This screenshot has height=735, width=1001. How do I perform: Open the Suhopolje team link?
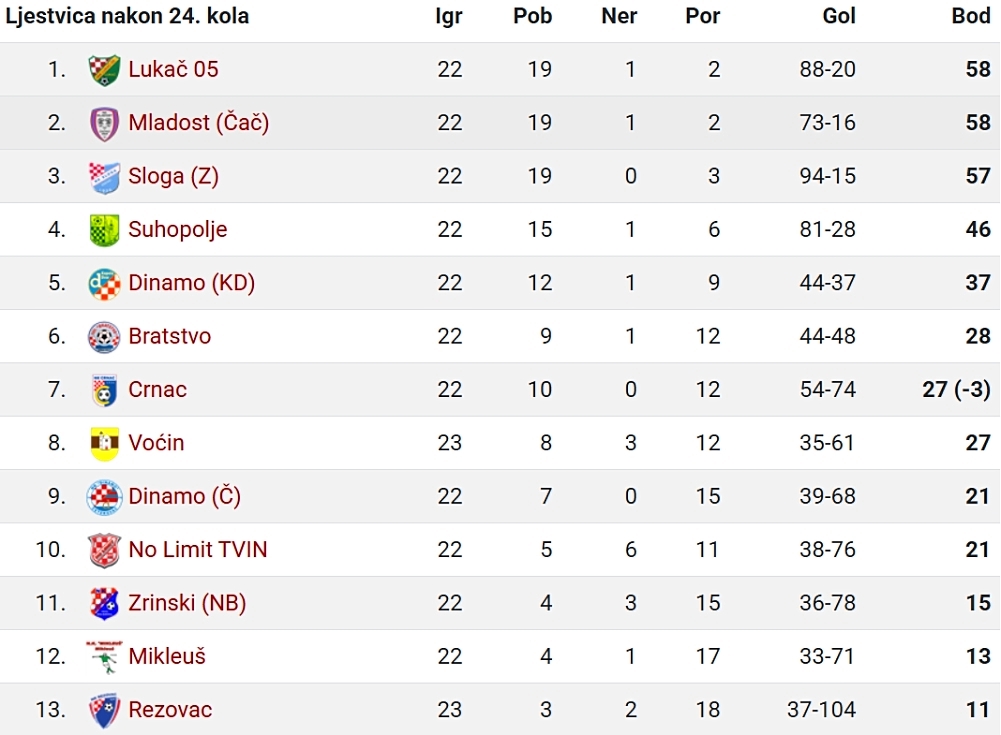[x=177, y=230]
